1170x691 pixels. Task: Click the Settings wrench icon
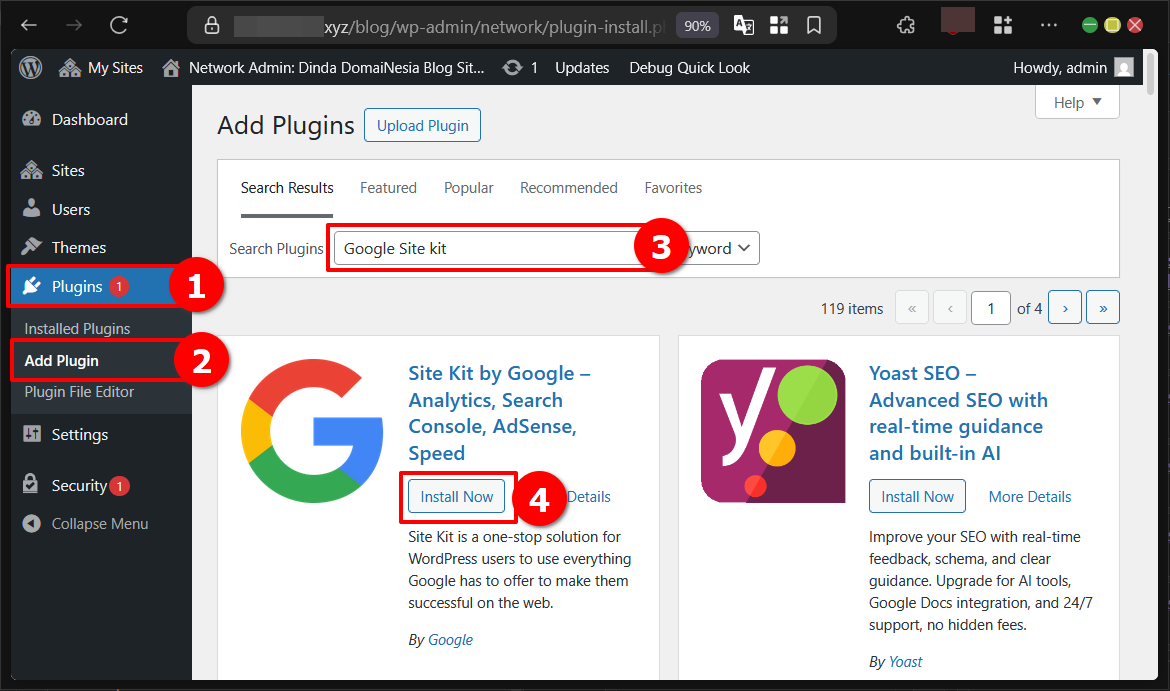(31, 434)
